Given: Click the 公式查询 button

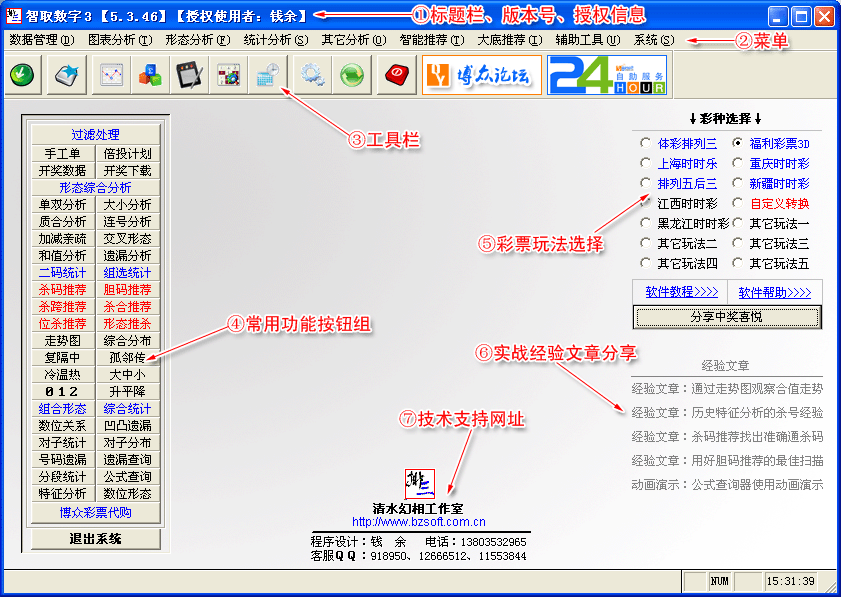Looking at the screenshot, I should click(128, 476).
